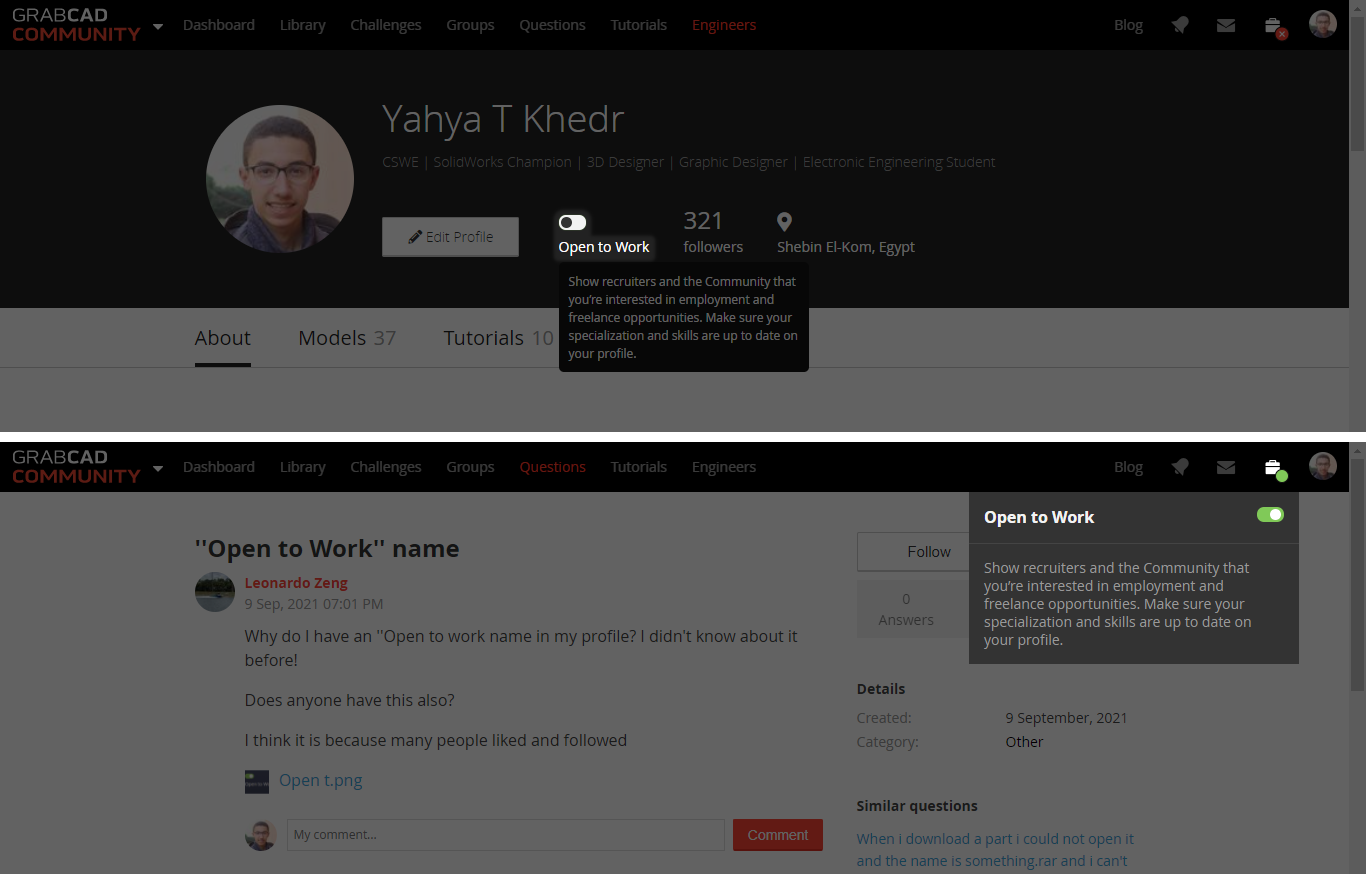Open Engineers in bottom header

[x=724, y=467]
